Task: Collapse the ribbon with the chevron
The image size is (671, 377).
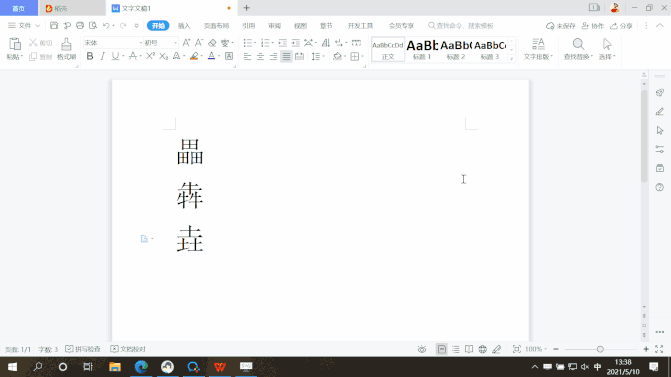Action: tap(660, 26)
